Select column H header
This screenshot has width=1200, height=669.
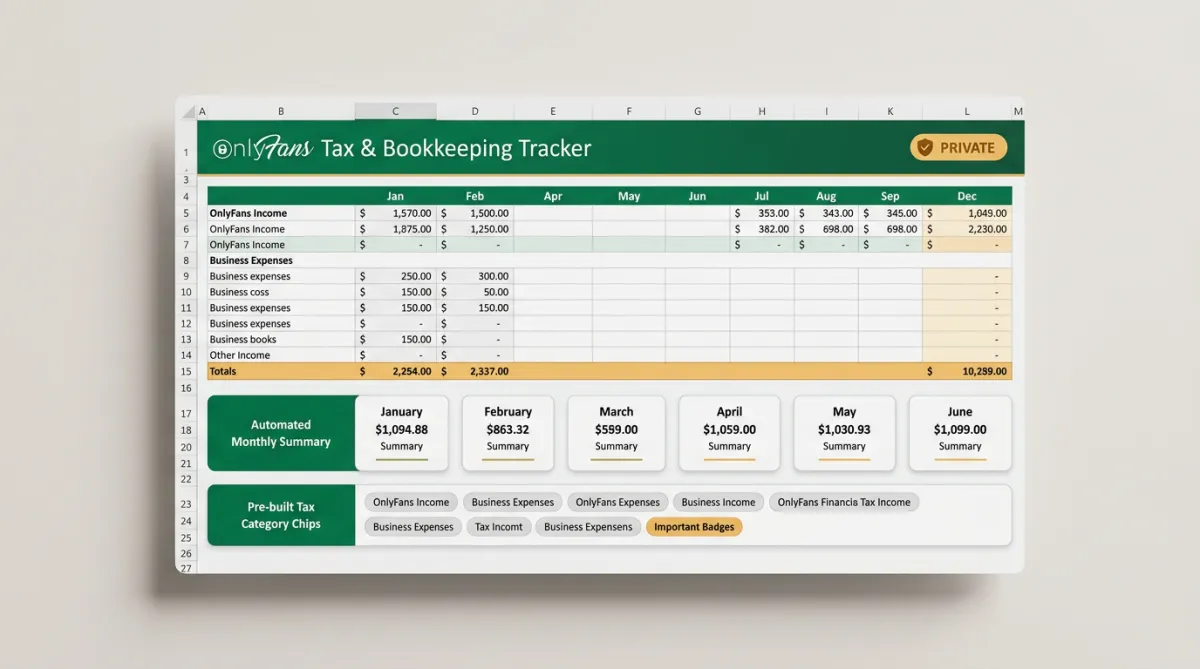(761, 112)
